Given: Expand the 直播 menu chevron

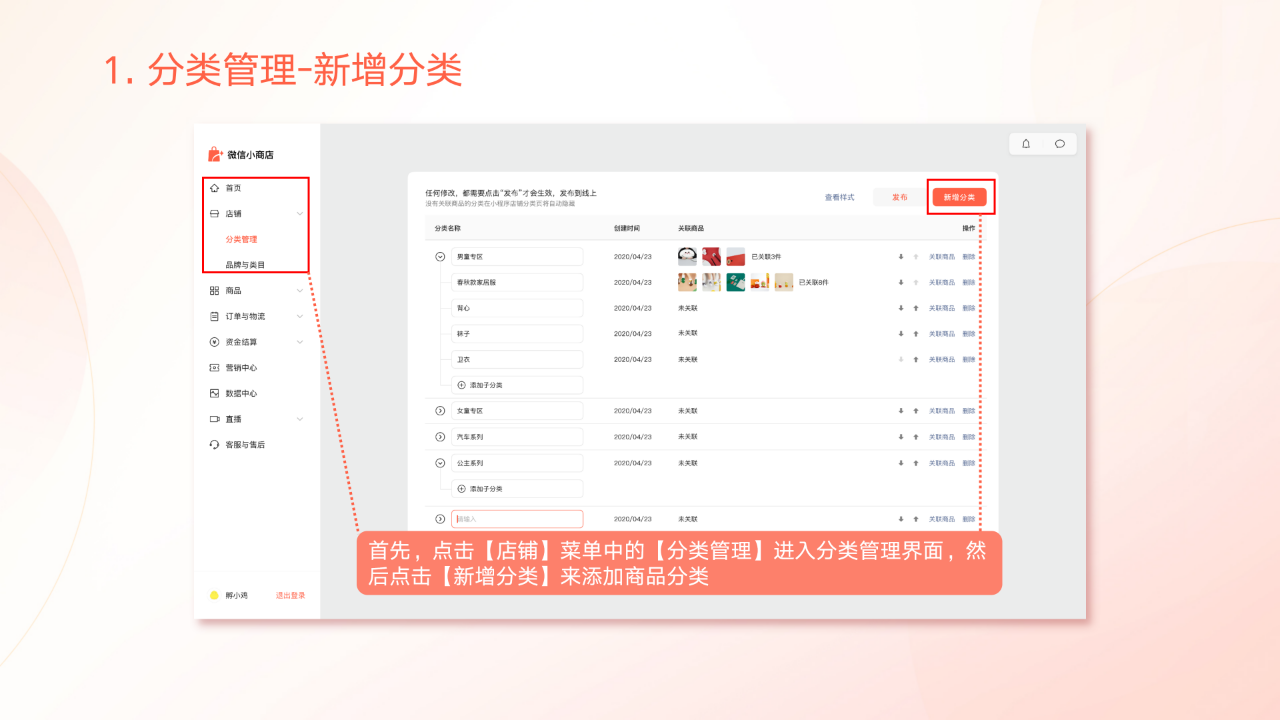Looking at the screenshot, I should pyautogui.click(x=300, y=419).
